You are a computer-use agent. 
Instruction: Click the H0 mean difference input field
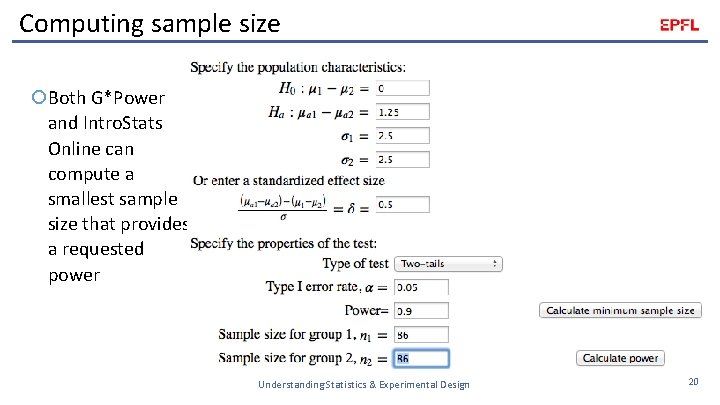(402, 89)
